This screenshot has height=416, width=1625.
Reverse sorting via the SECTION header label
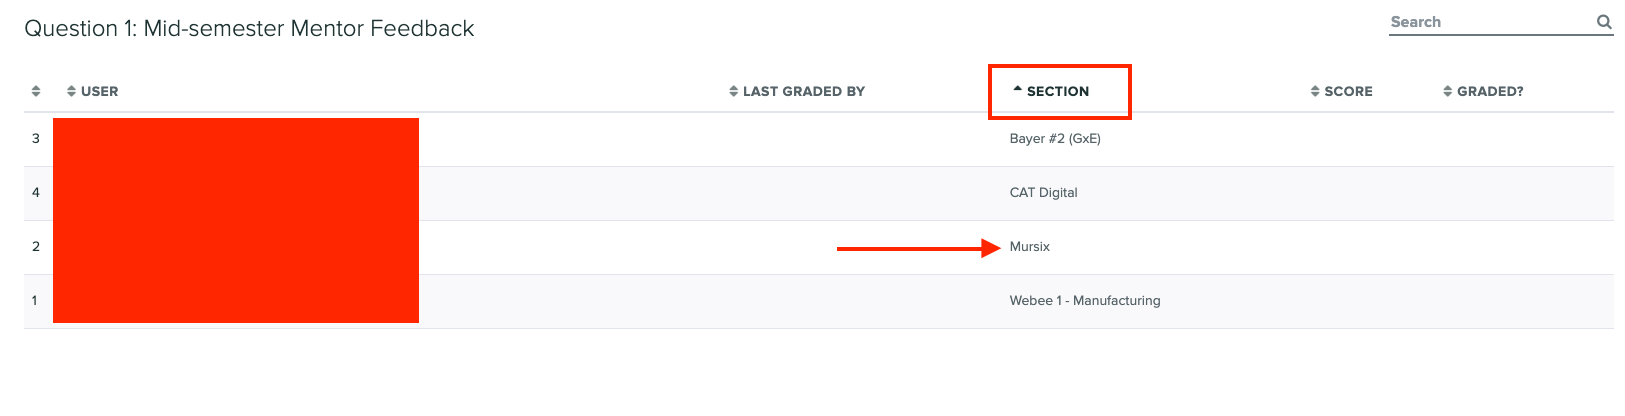(1058, 91)
